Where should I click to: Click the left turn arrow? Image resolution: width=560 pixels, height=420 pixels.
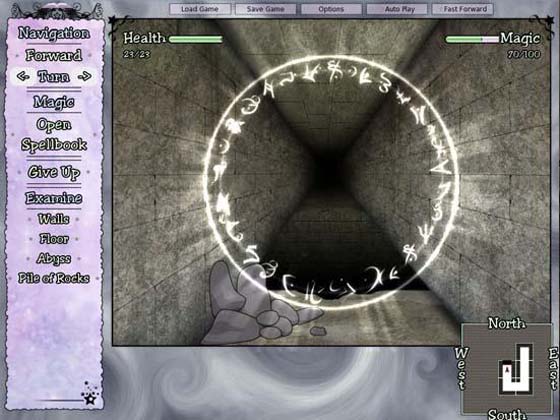point(23,76)
